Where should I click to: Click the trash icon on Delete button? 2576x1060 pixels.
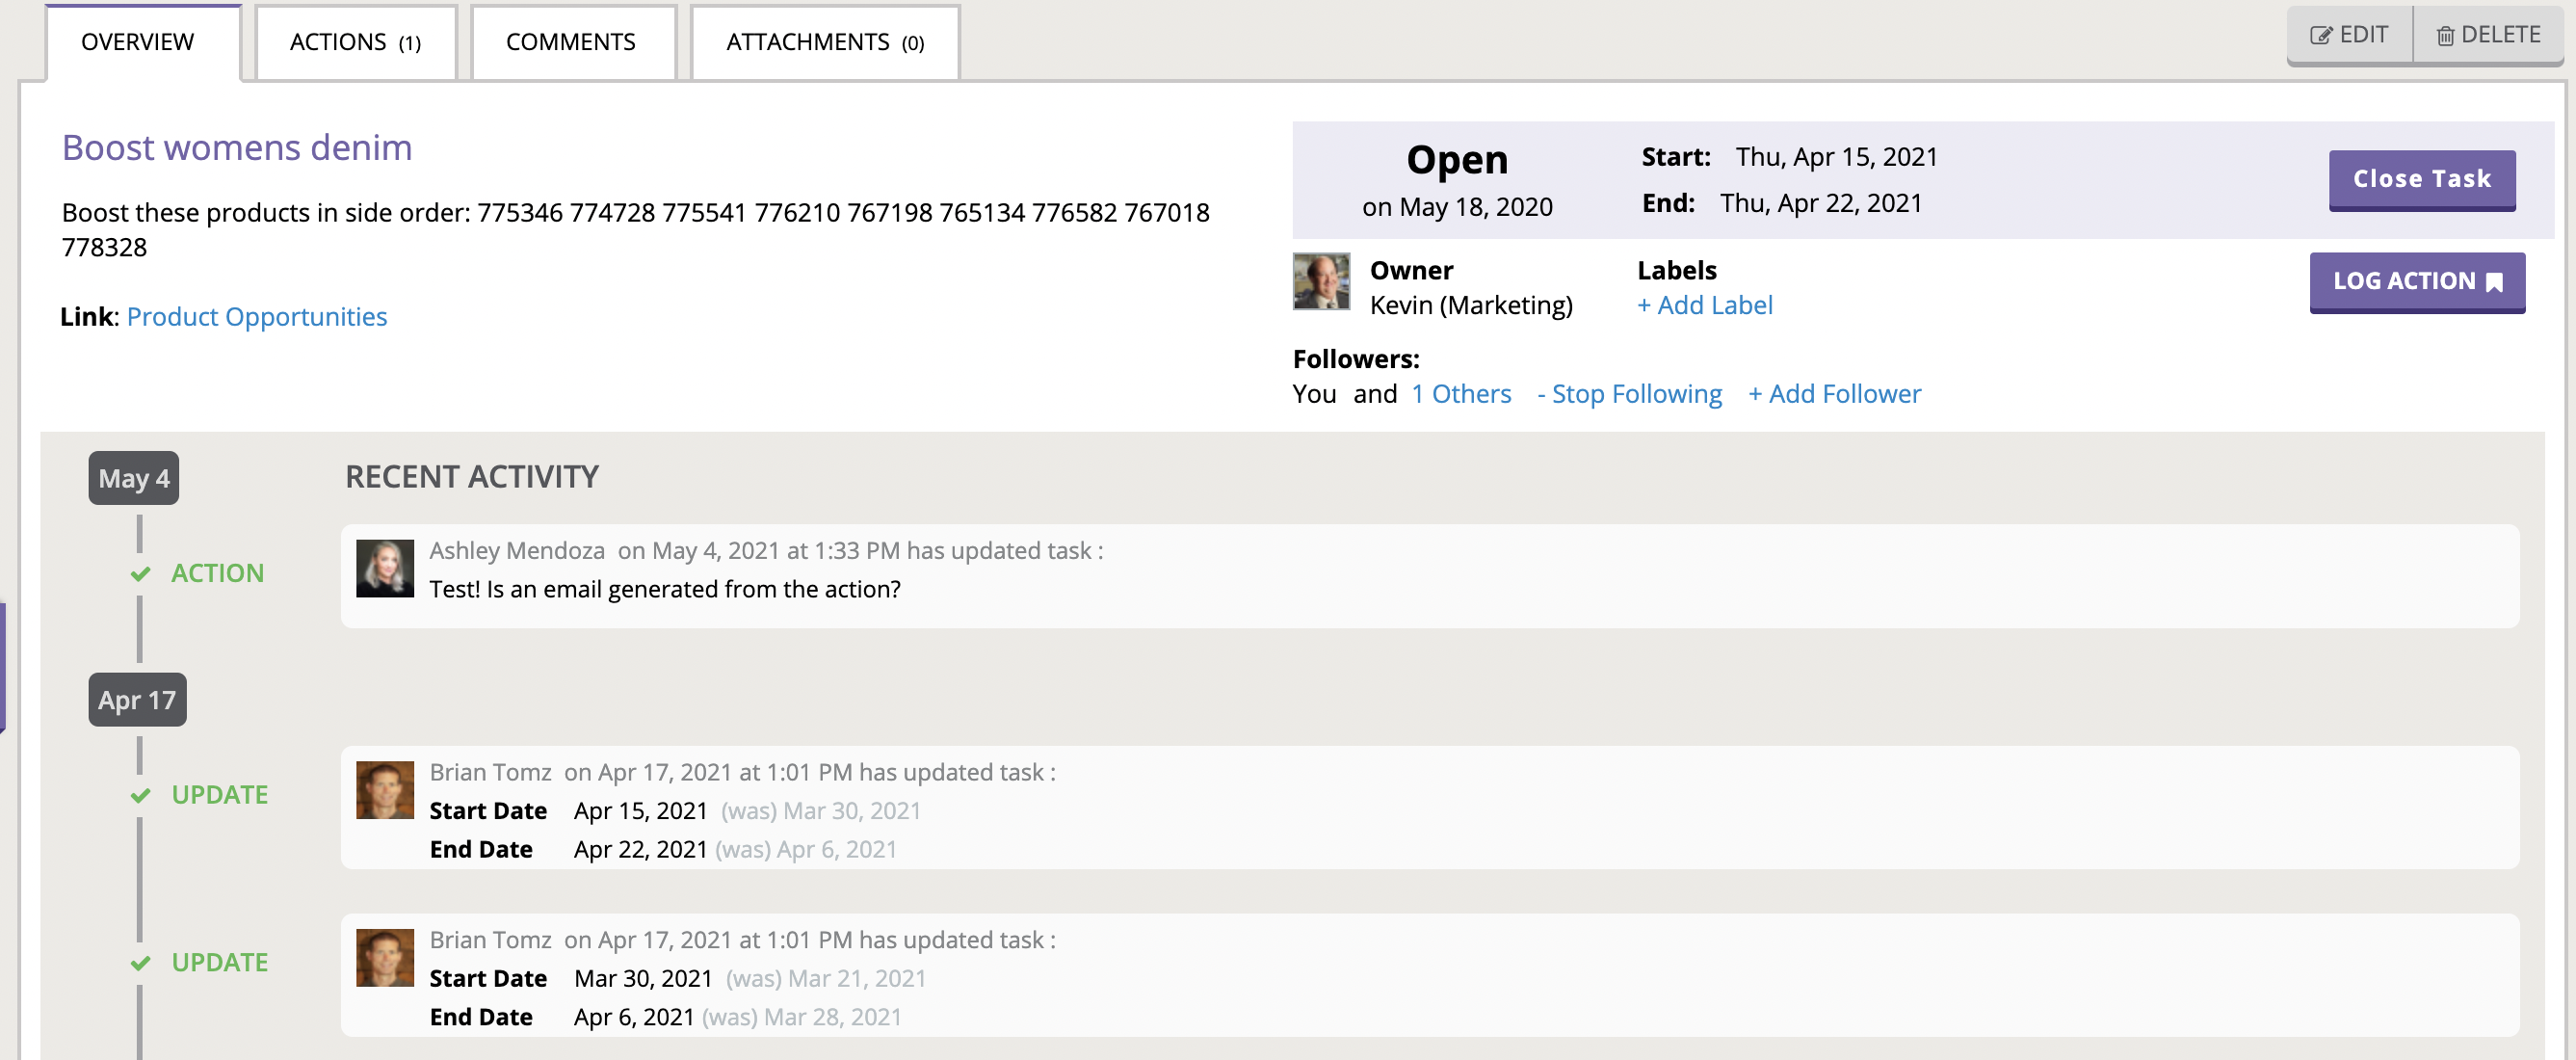pos(2445,36)
